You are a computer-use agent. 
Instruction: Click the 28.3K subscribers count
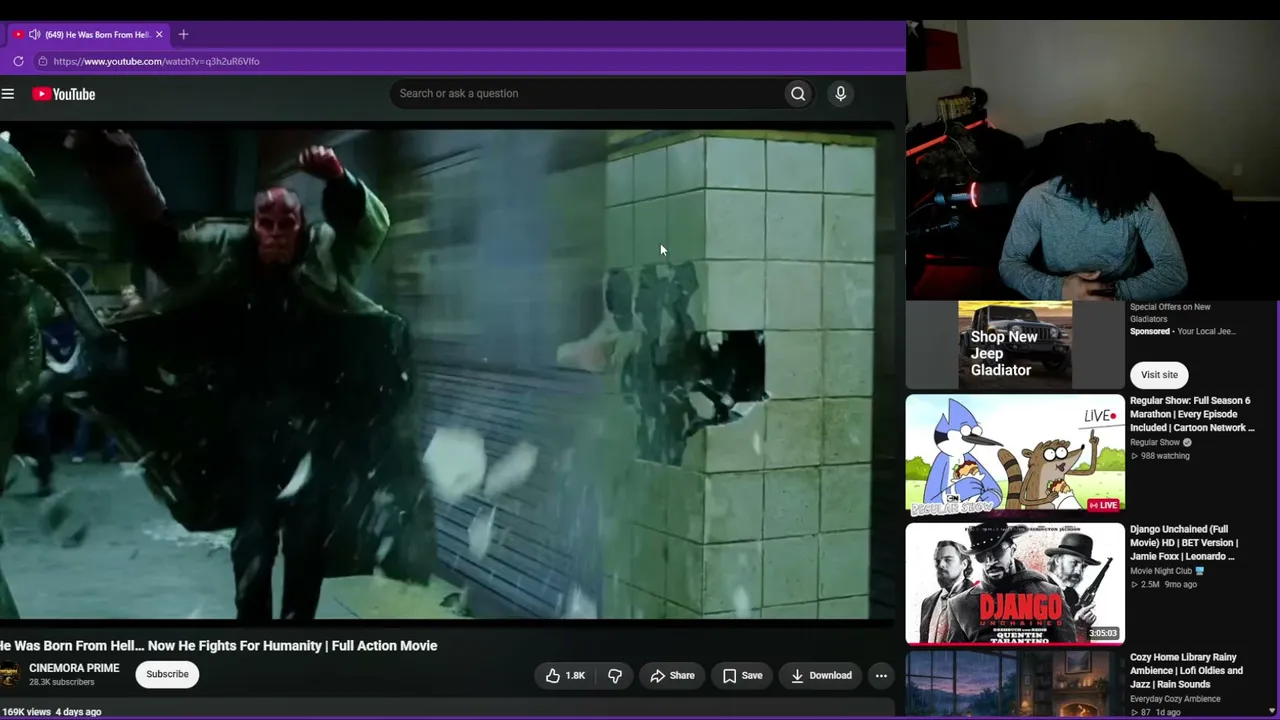pyautogui.click(x=62, y=682)
